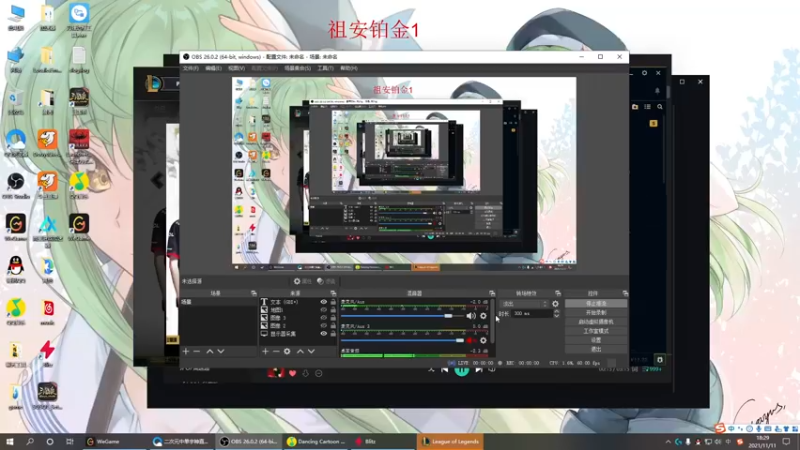Move the source down in the list
This screenshot has height=450, width=800.
pyautogui.click(x=311, y=352)
